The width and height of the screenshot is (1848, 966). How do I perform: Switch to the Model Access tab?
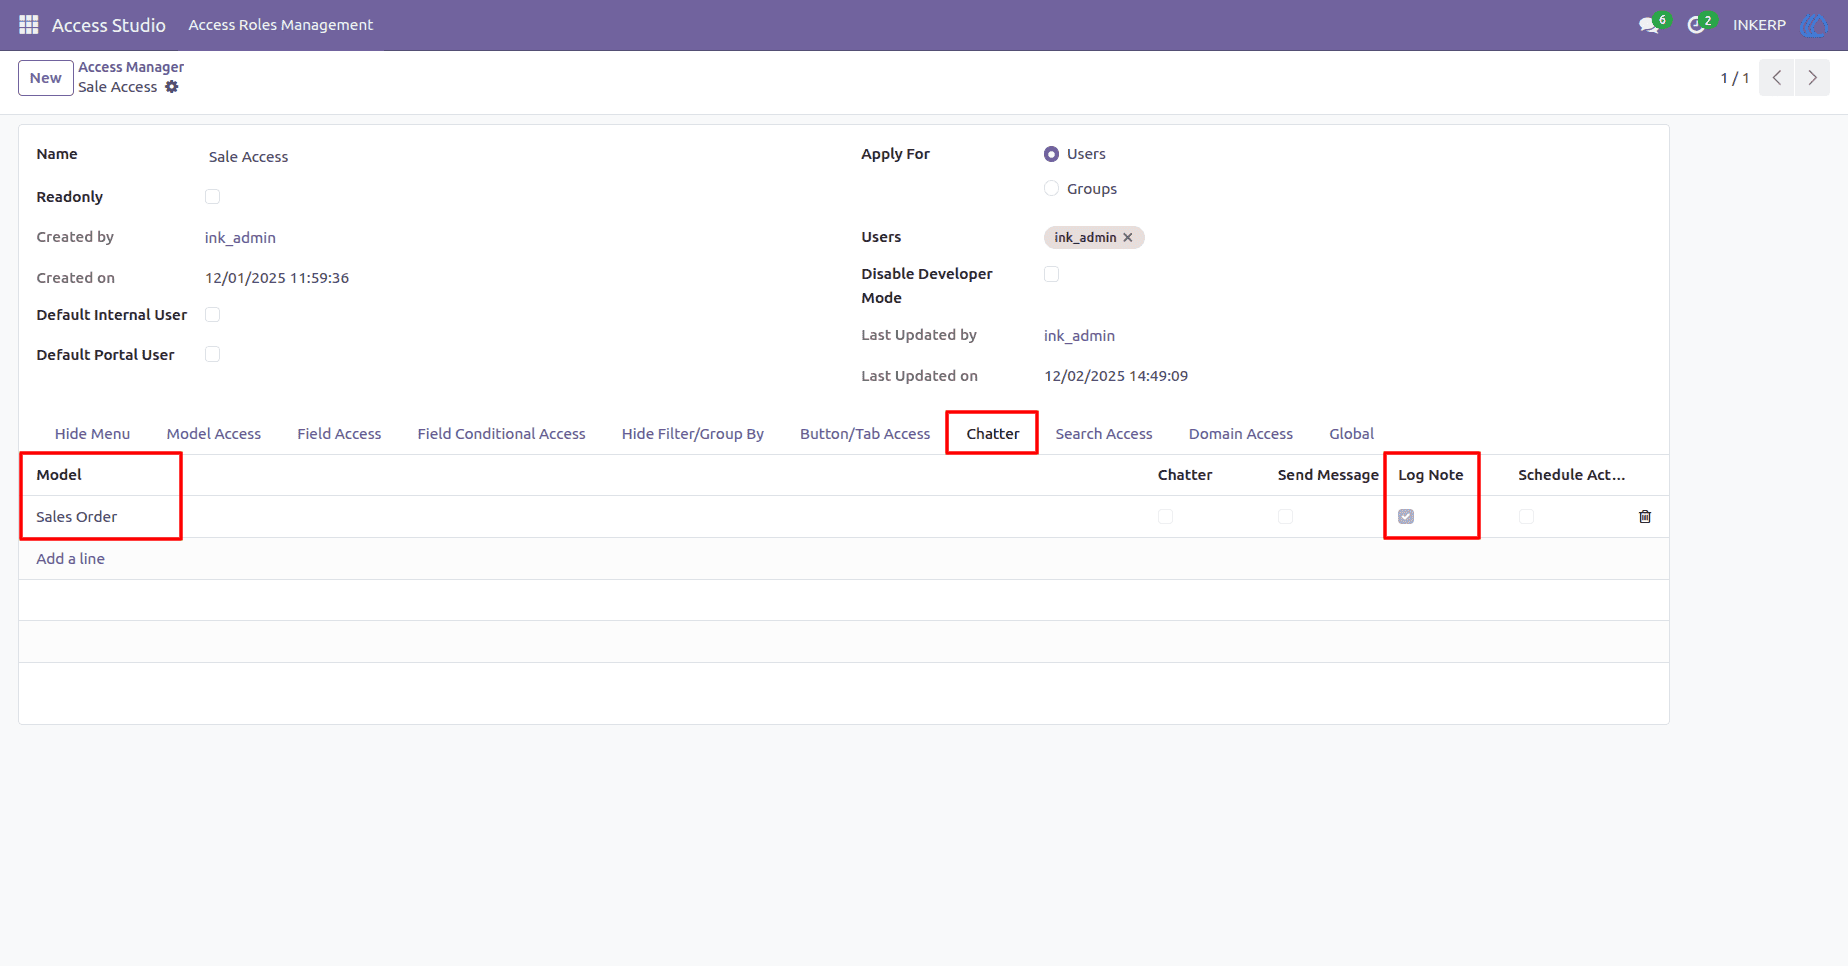214,434
